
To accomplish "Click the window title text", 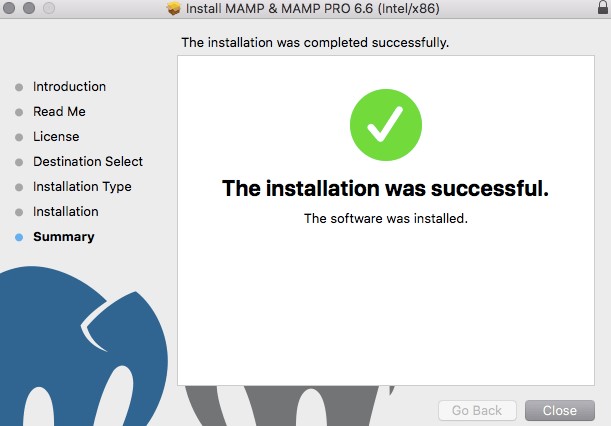I will pyautogui.click(x=313, y=8).
